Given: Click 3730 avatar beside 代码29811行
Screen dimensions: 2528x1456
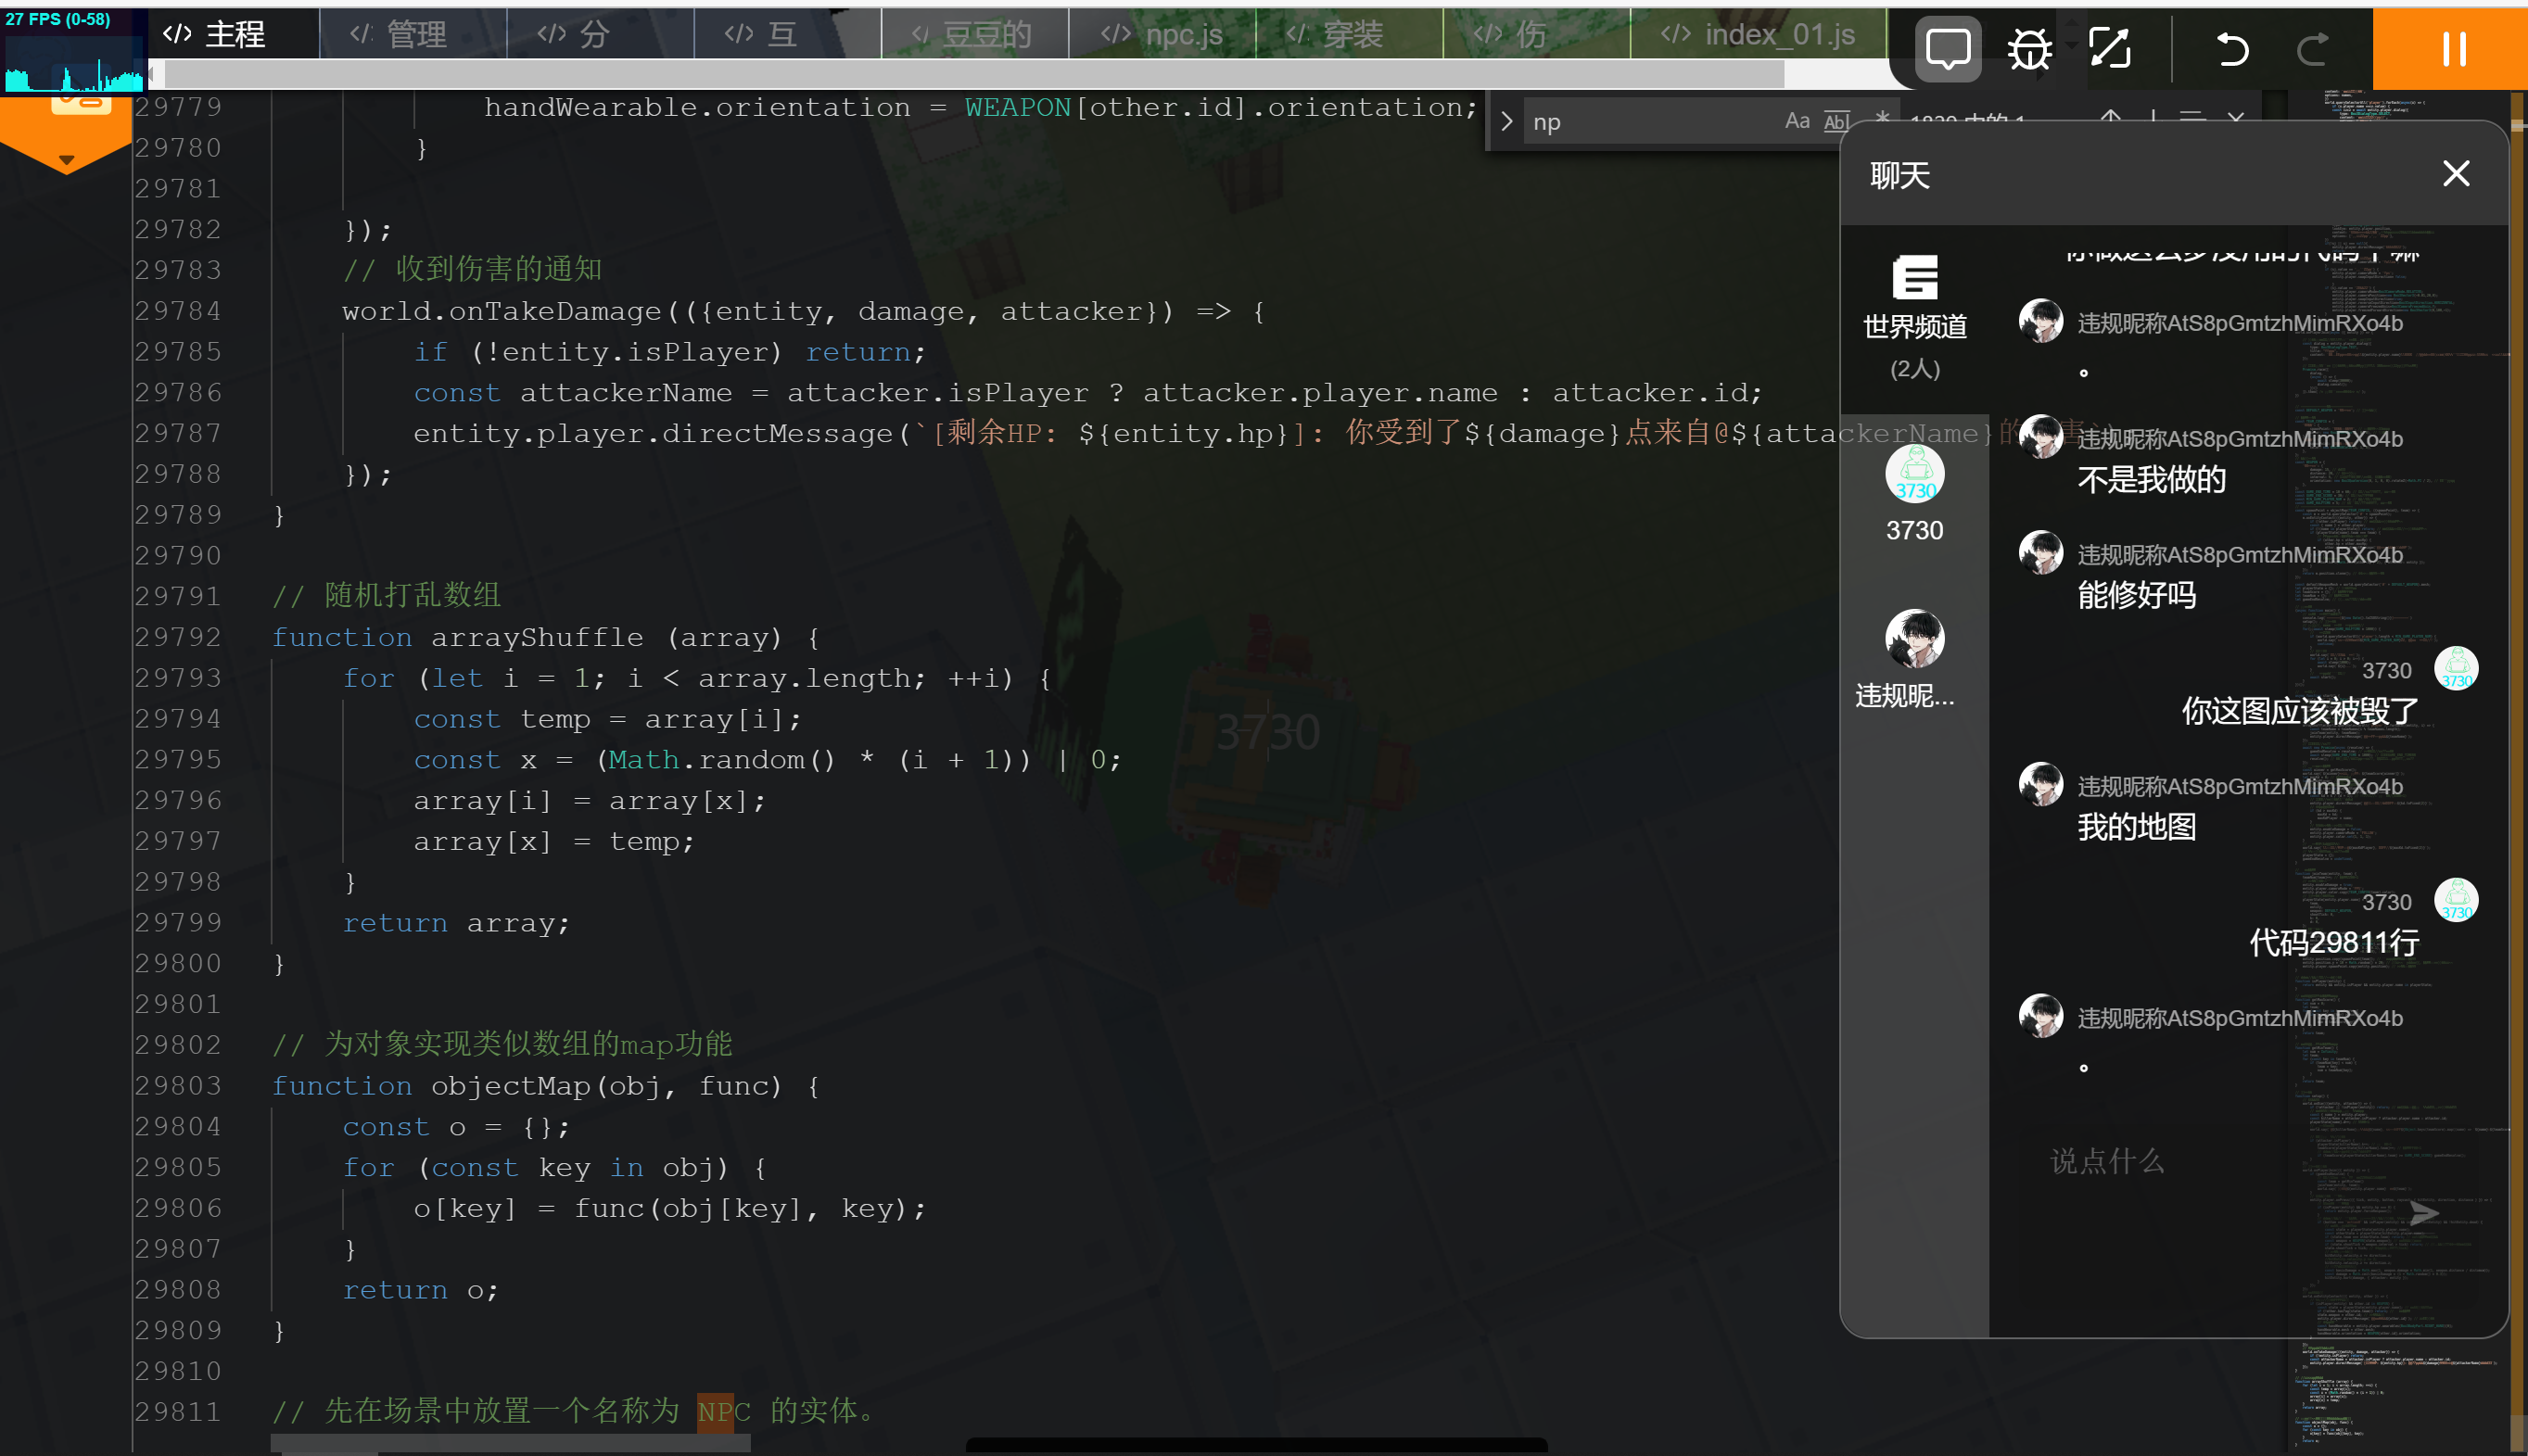Looking at the screenshot, I should point(2456,901).
